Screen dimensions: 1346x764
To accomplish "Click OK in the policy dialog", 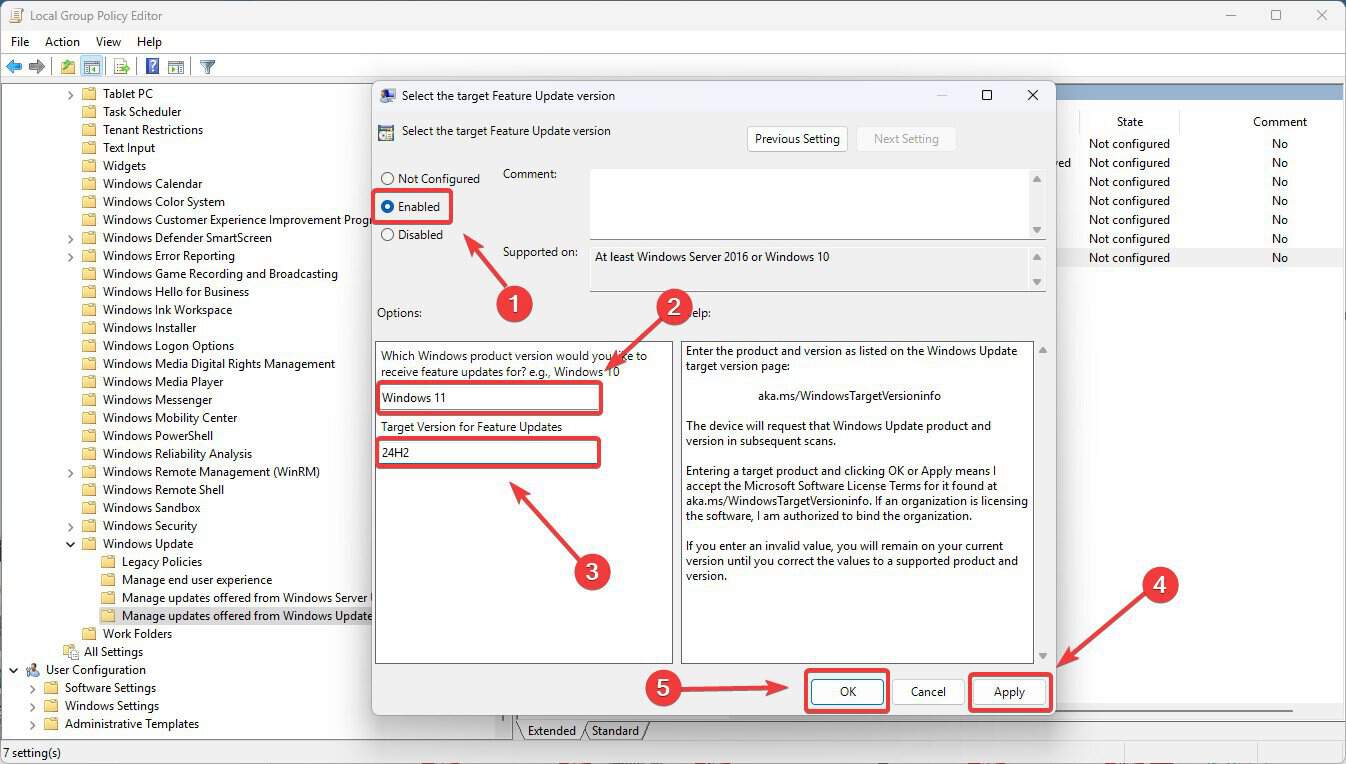I will [847, 692].
